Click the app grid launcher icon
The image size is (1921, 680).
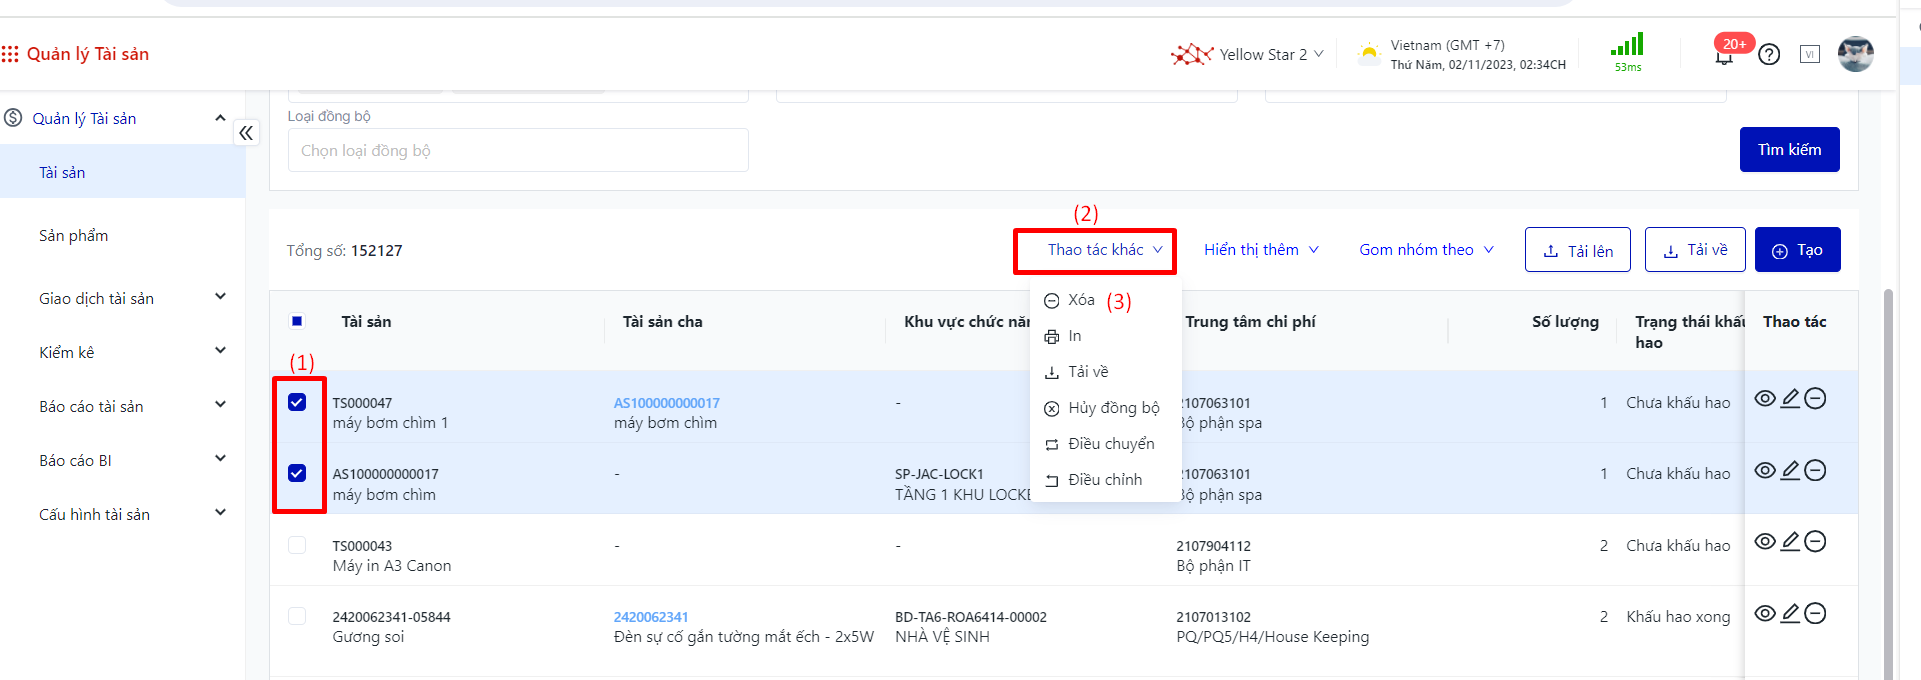point(10,54)
